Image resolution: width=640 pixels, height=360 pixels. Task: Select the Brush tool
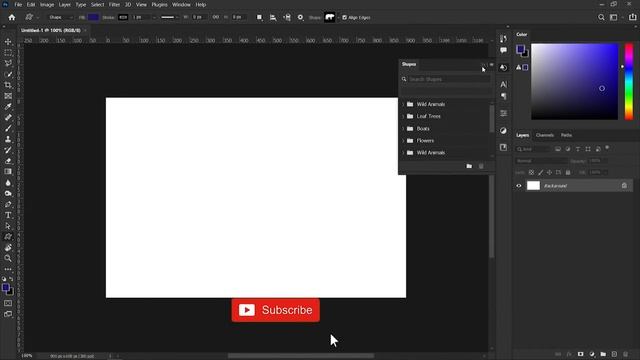[x=8, y=128]
